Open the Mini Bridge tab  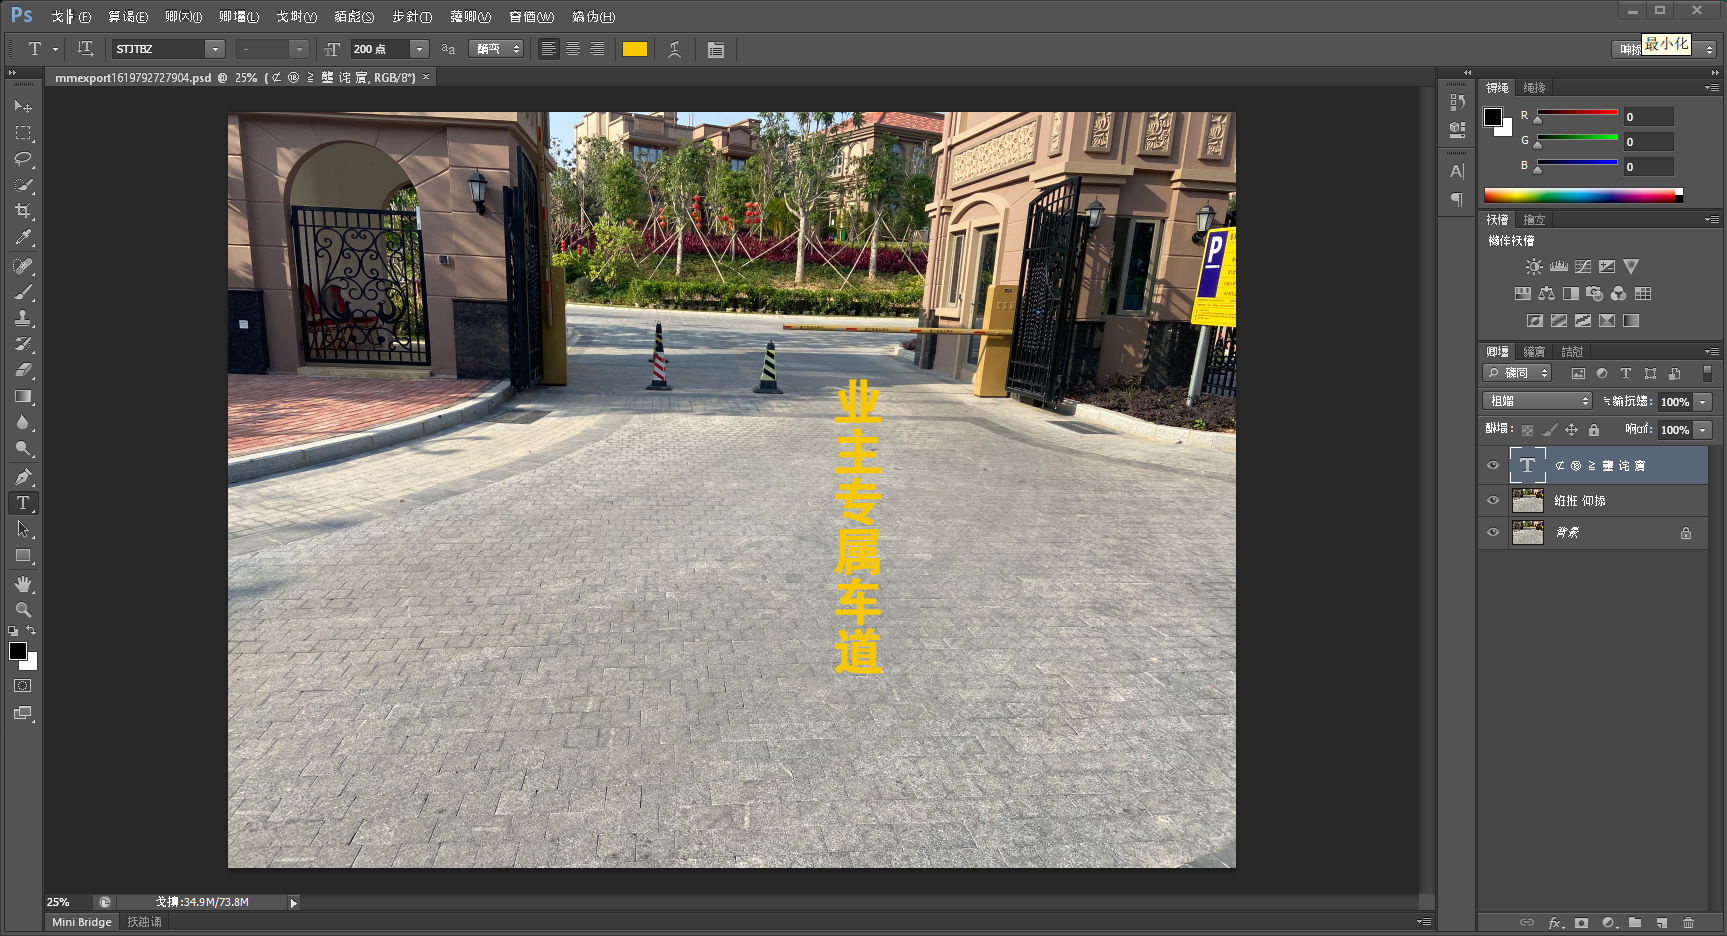click(x=82, y=922)
